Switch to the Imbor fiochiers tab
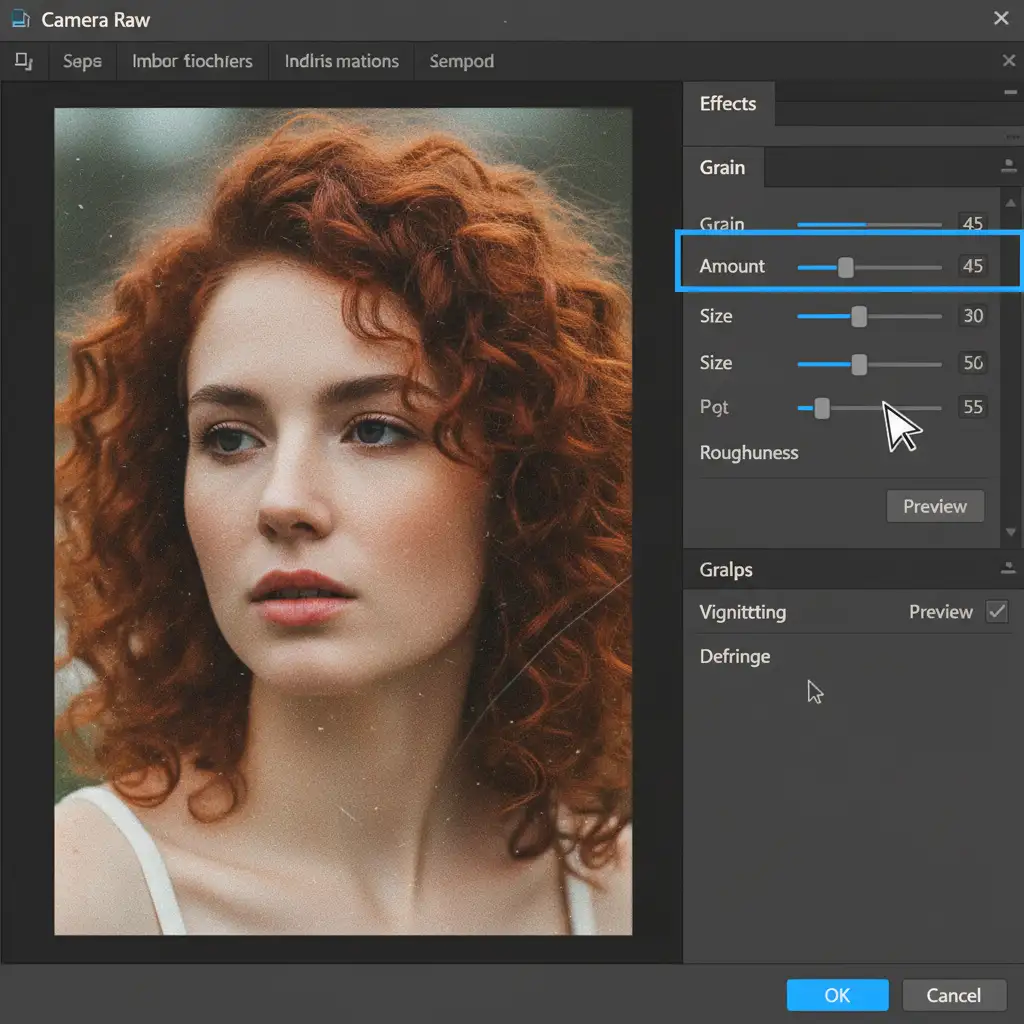This screenshot has height=1024, width=1024. pyautogui.click(x=192, y=62)
